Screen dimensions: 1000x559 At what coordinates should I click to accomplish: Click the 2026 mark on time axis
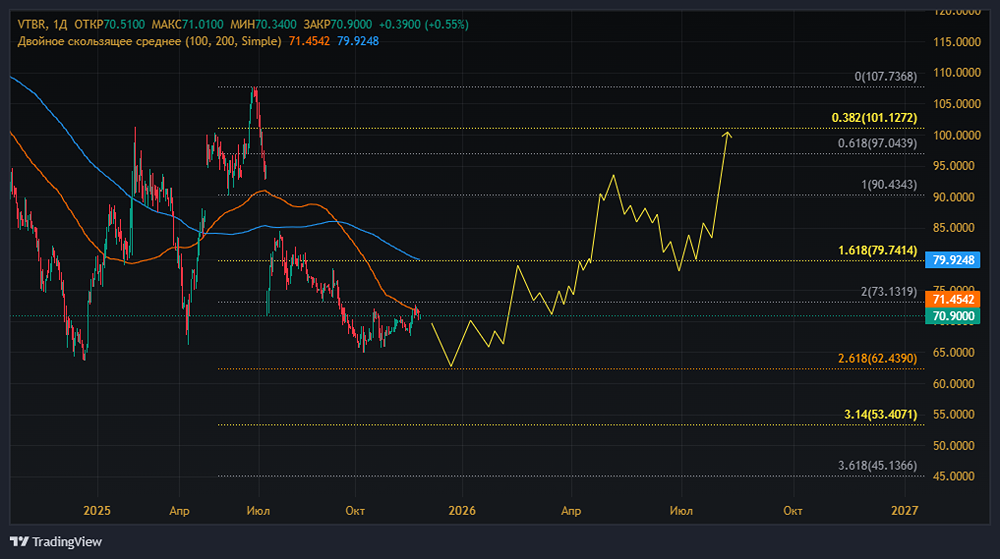462,510
